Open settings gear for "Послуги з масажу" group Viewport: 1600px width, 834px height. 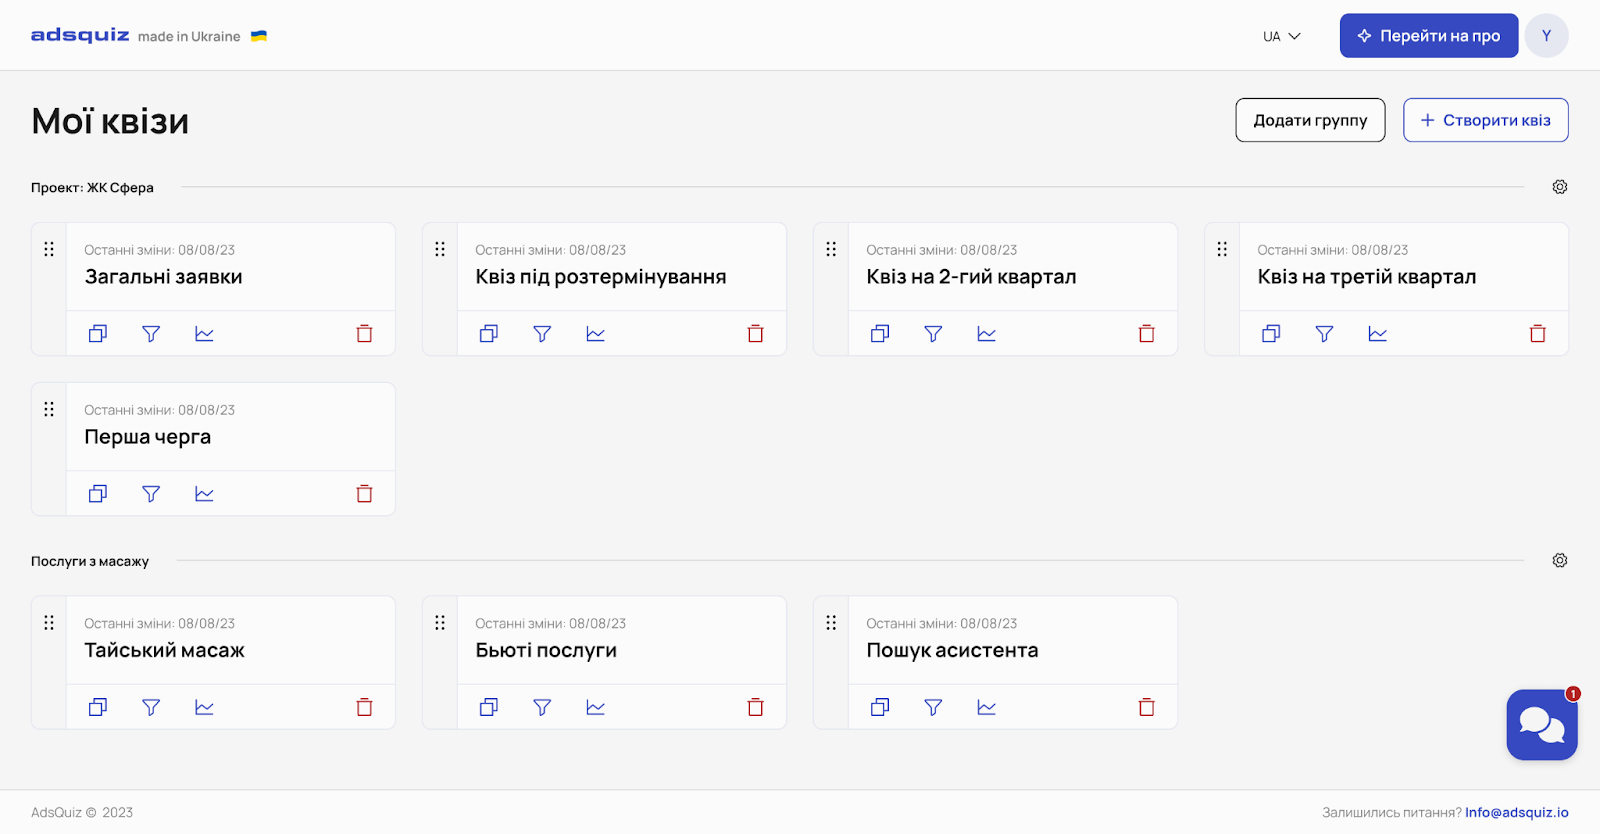pos(1560,561)
